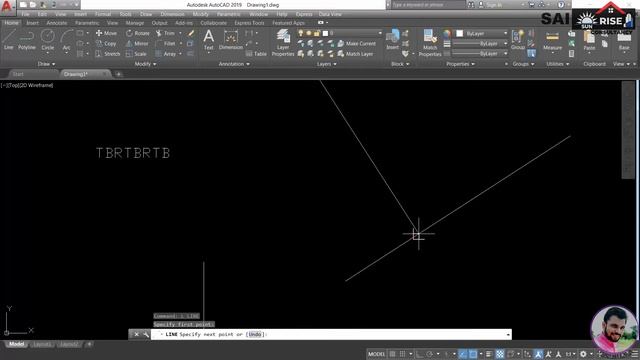Screen dimensions: 640x360
Task: Expand the Utilities panel
Action: (558, 64)
